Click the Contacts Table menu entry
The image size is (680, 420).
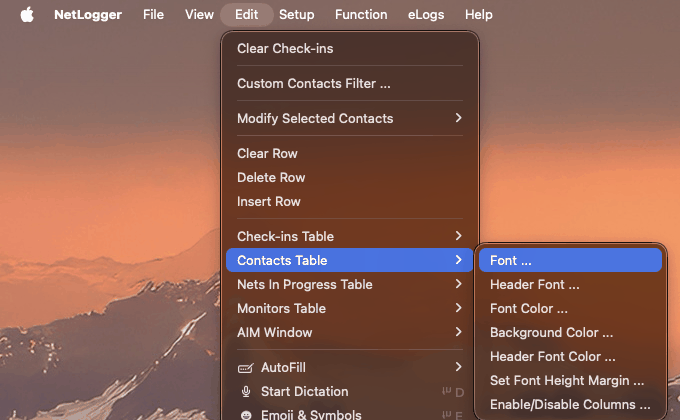click(350, 260)
